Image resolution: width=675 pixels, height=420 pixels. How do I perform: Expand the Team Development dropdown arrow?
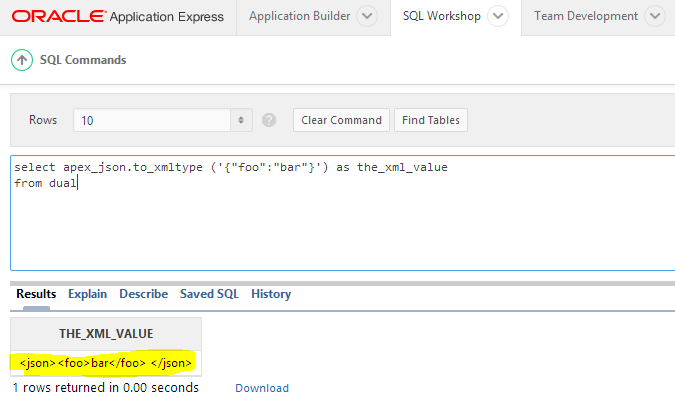[655, 17]
